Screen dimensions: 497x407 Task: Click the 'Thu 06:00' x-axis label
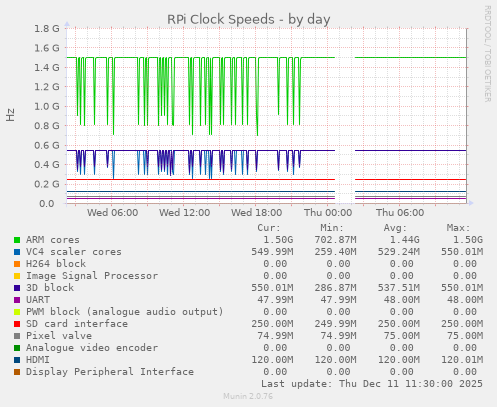[x=400, y=213]
